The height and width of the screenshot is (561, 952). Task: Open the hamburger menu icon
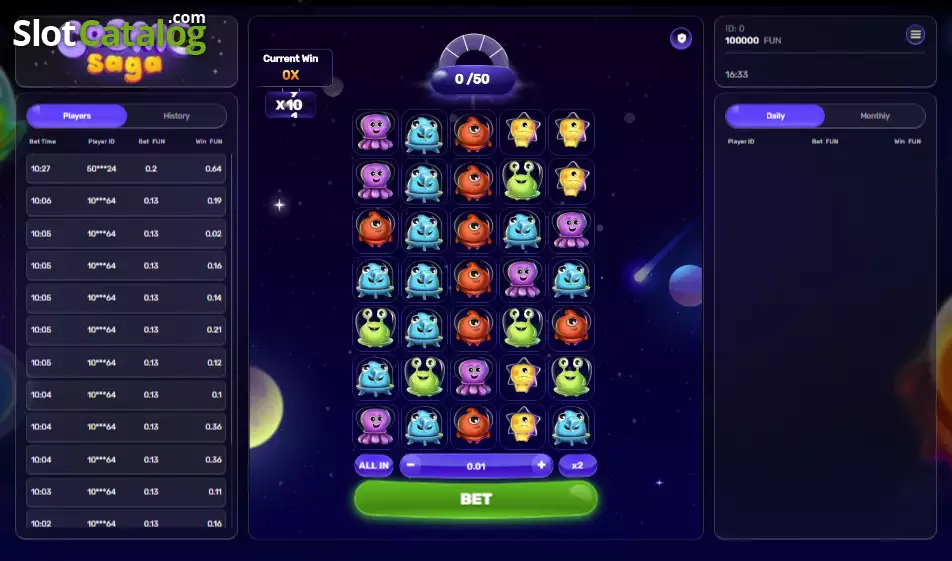(x=916, y=35)
